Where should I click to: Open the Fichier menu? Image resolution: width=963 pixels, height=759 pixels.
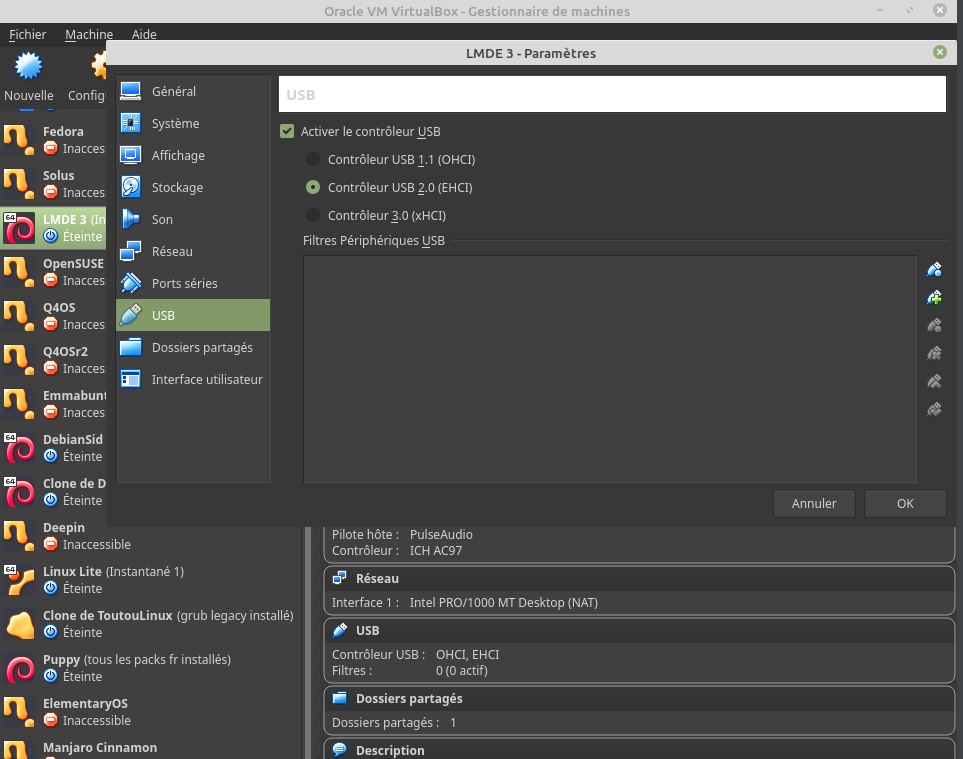point(27,34)
